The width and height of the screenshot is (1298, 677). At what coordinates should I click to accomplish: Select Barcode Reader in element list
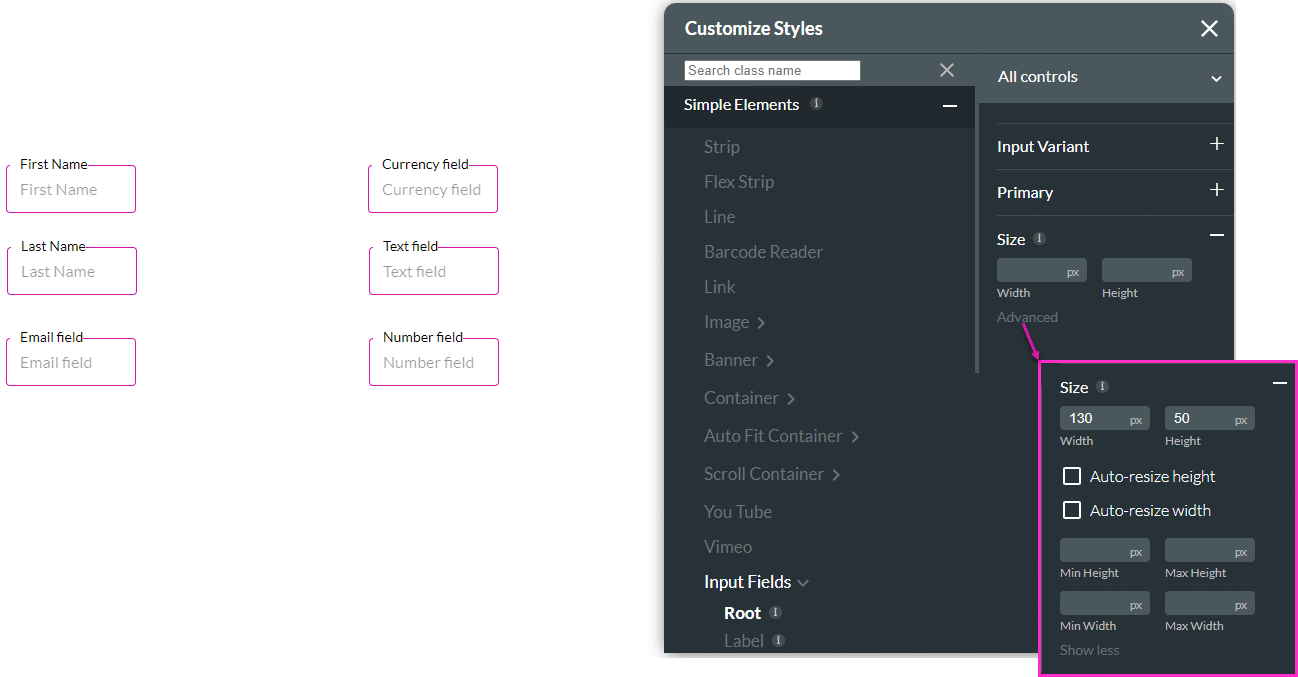763,252
